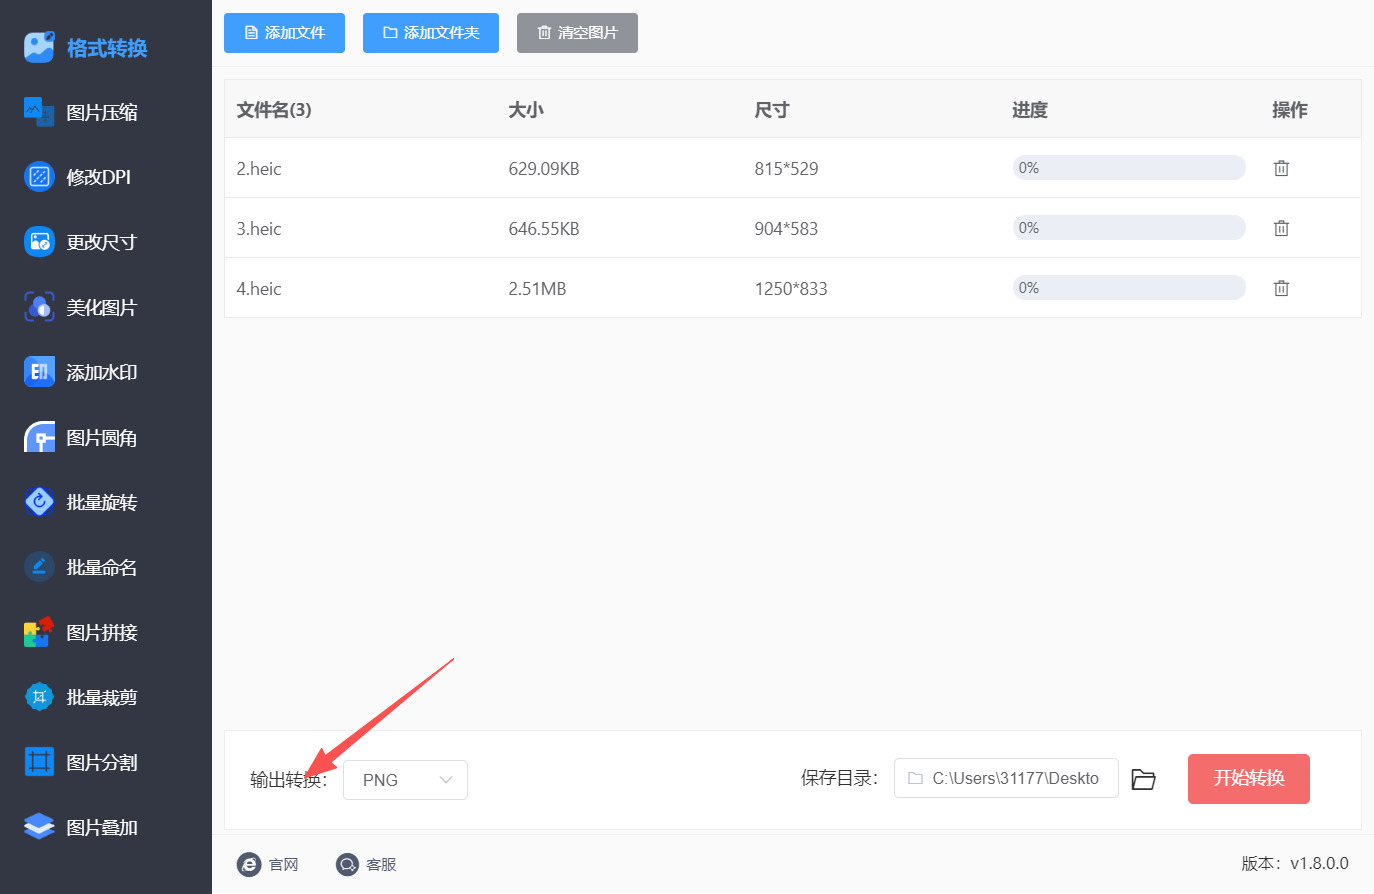Screen dimensions: 1374x894
Task: Choose the 添加水印 watermark tool
Action: [80, 372]
